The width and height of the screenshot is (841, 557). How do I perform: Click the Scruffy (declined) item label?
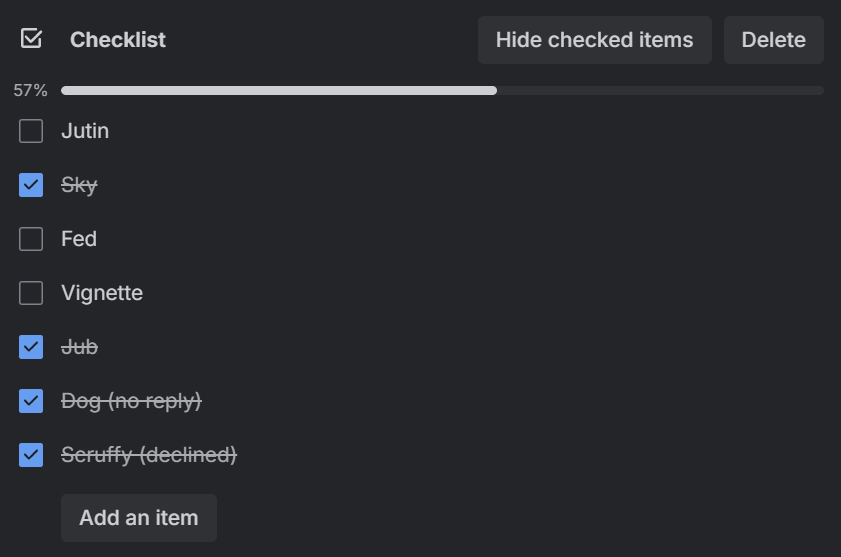point(149,455)
